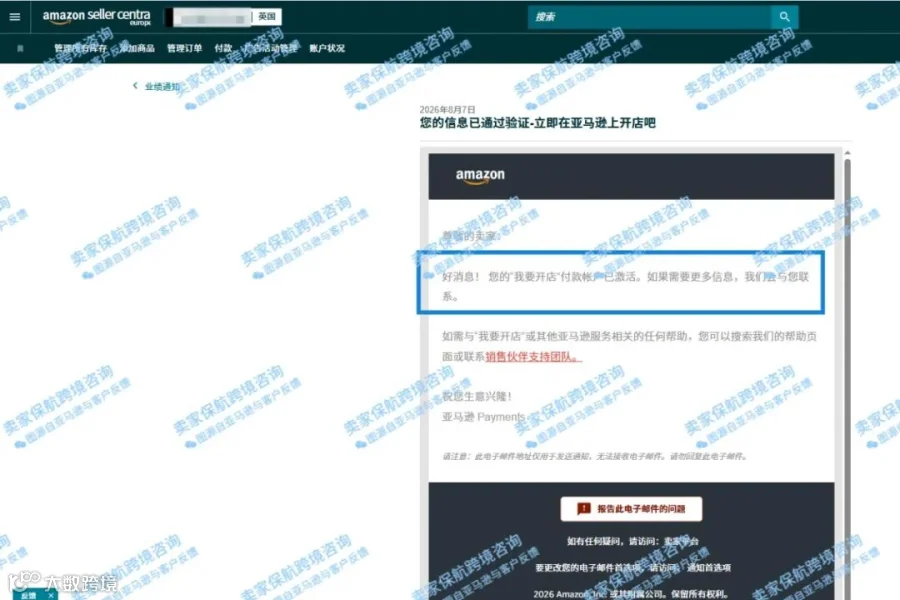Open the 通知首选项 link in the footer

tap(709, 567)
